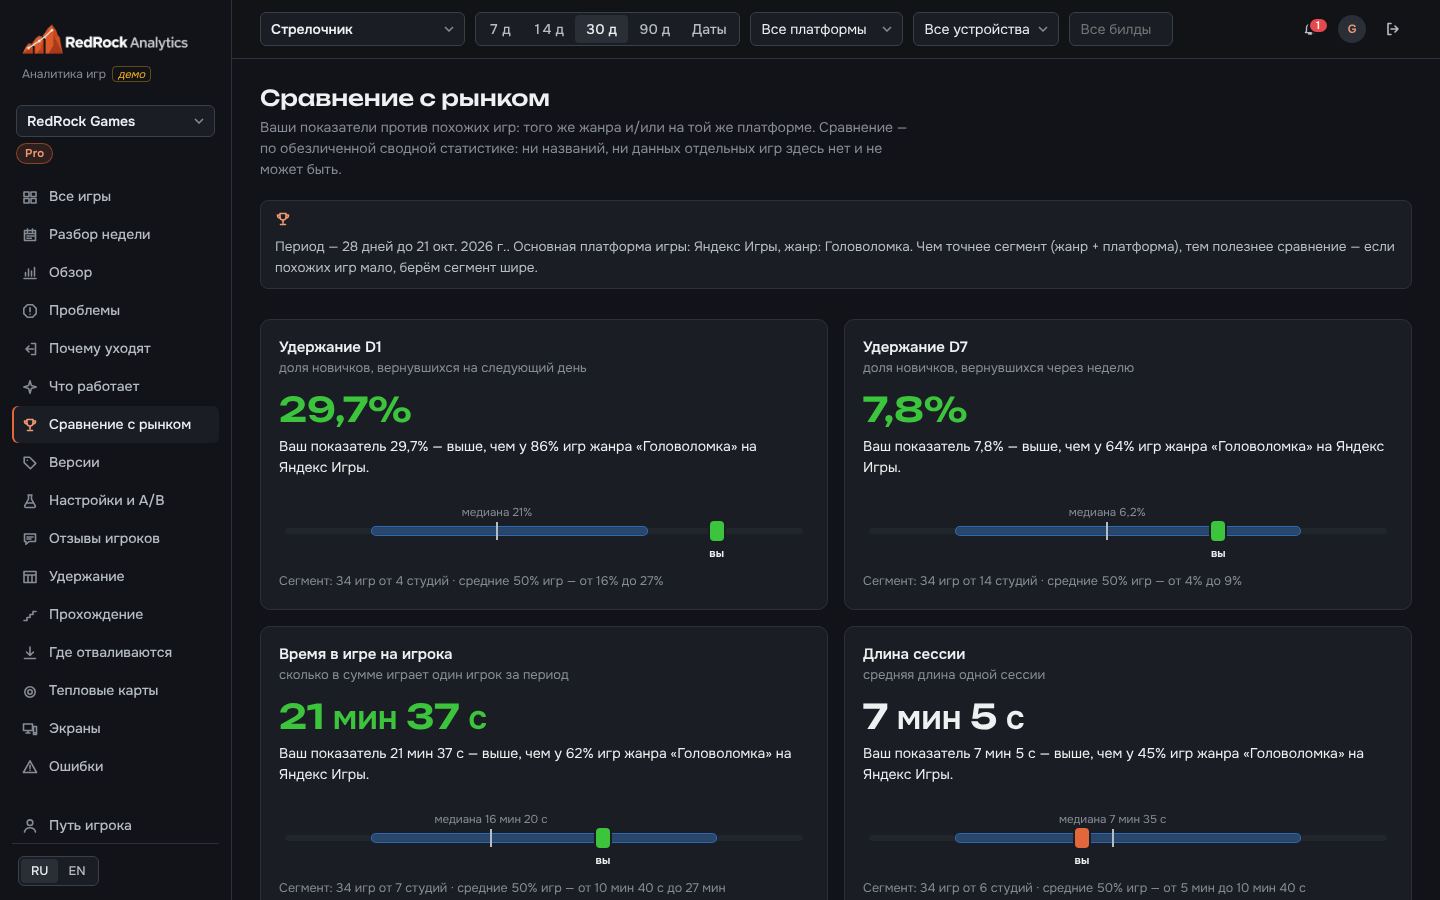Click the Ошибки warning triangle icon
Image resolution: width=1440 pixels, height=900 pixels.
coord(30,767)
